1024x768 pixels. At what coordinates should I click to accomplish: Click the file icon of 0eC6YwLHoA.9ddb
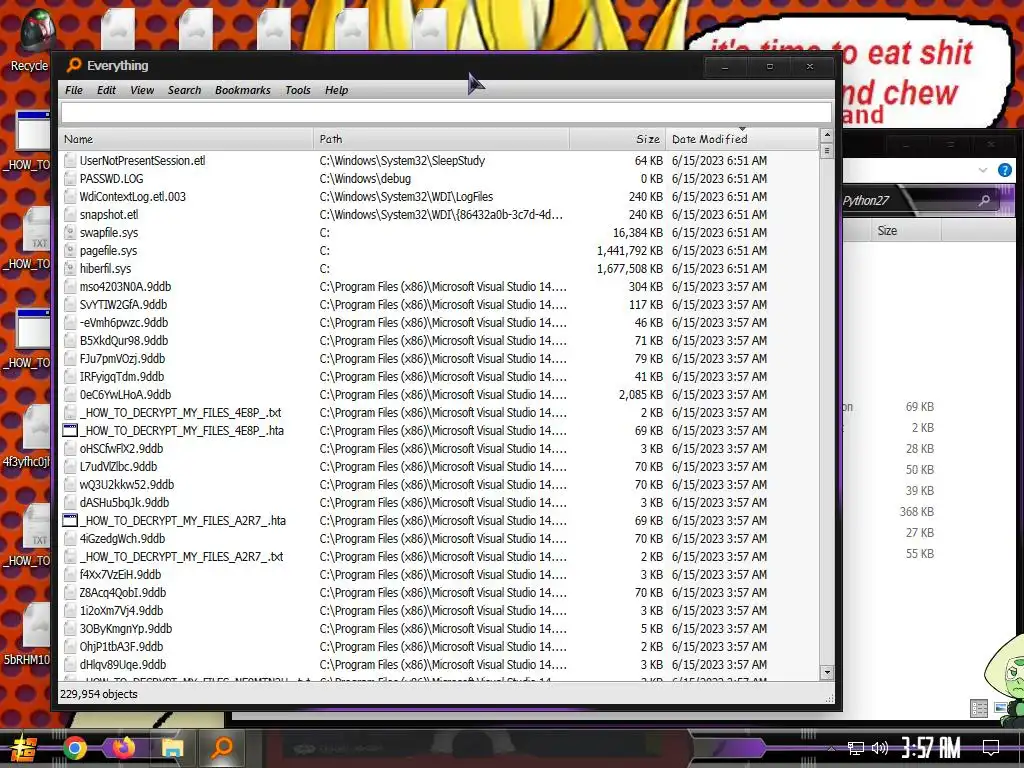point(70,394)
